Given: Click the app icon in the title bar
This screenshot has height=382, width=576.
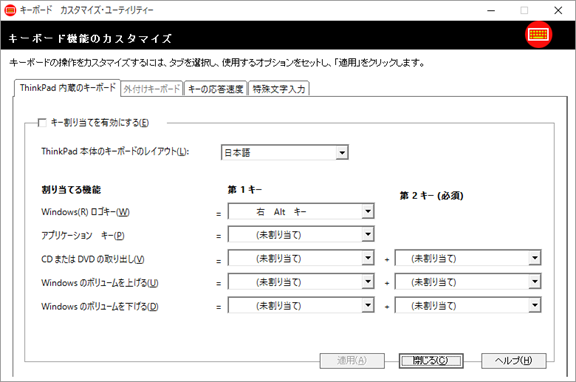Looking at the screenshot, I should (x=10, y=10).
